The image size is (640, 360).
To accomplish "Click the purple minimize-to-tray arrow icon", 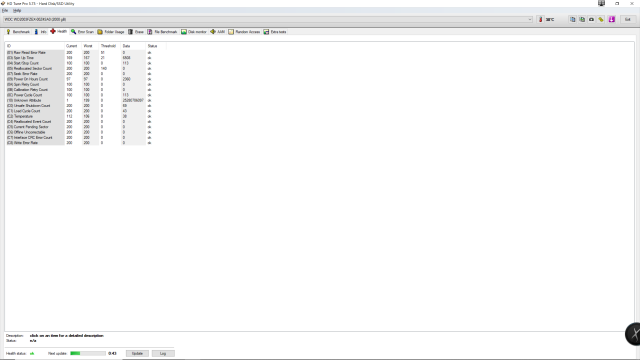I will point(611,19).
